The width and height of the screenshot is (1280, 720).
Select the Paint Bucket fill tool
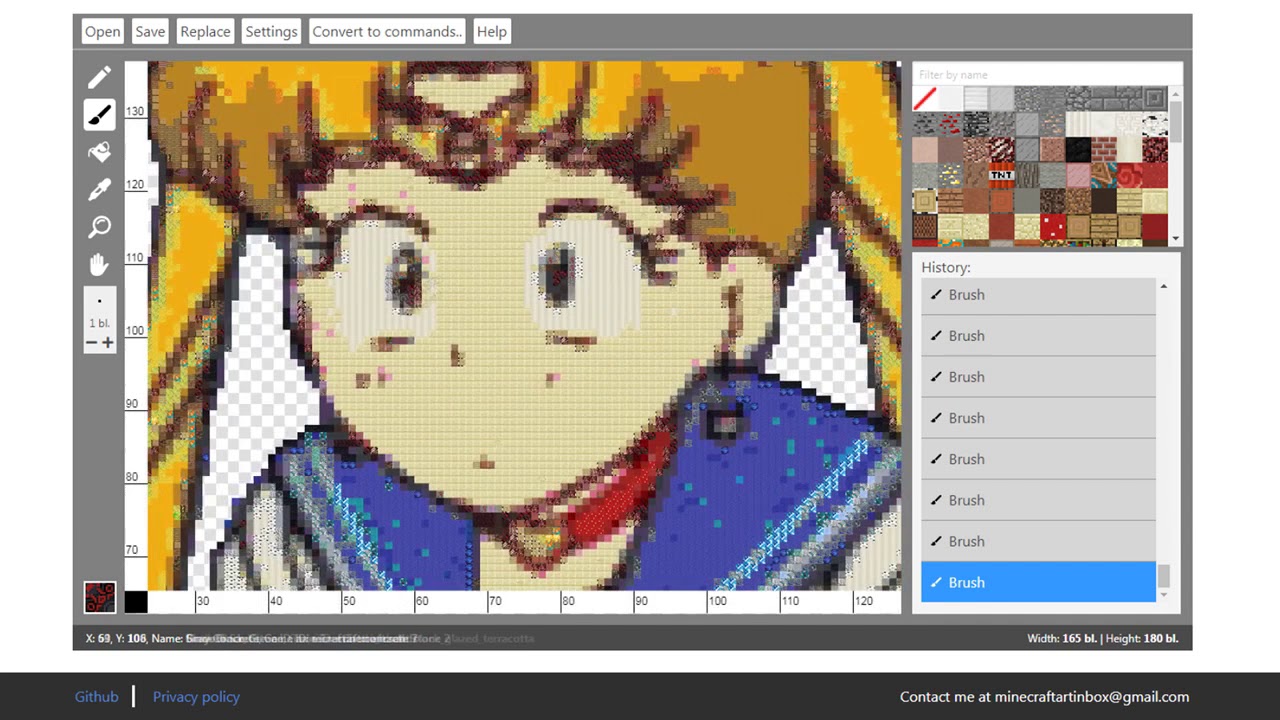(99, 152)
